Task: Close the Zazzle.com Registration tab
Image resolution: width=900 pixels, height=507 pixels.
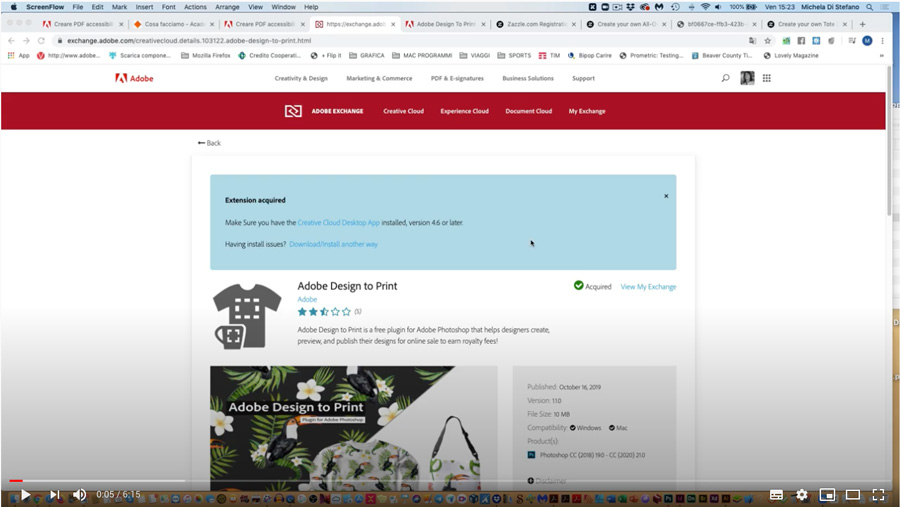Action: click(573, 24)
